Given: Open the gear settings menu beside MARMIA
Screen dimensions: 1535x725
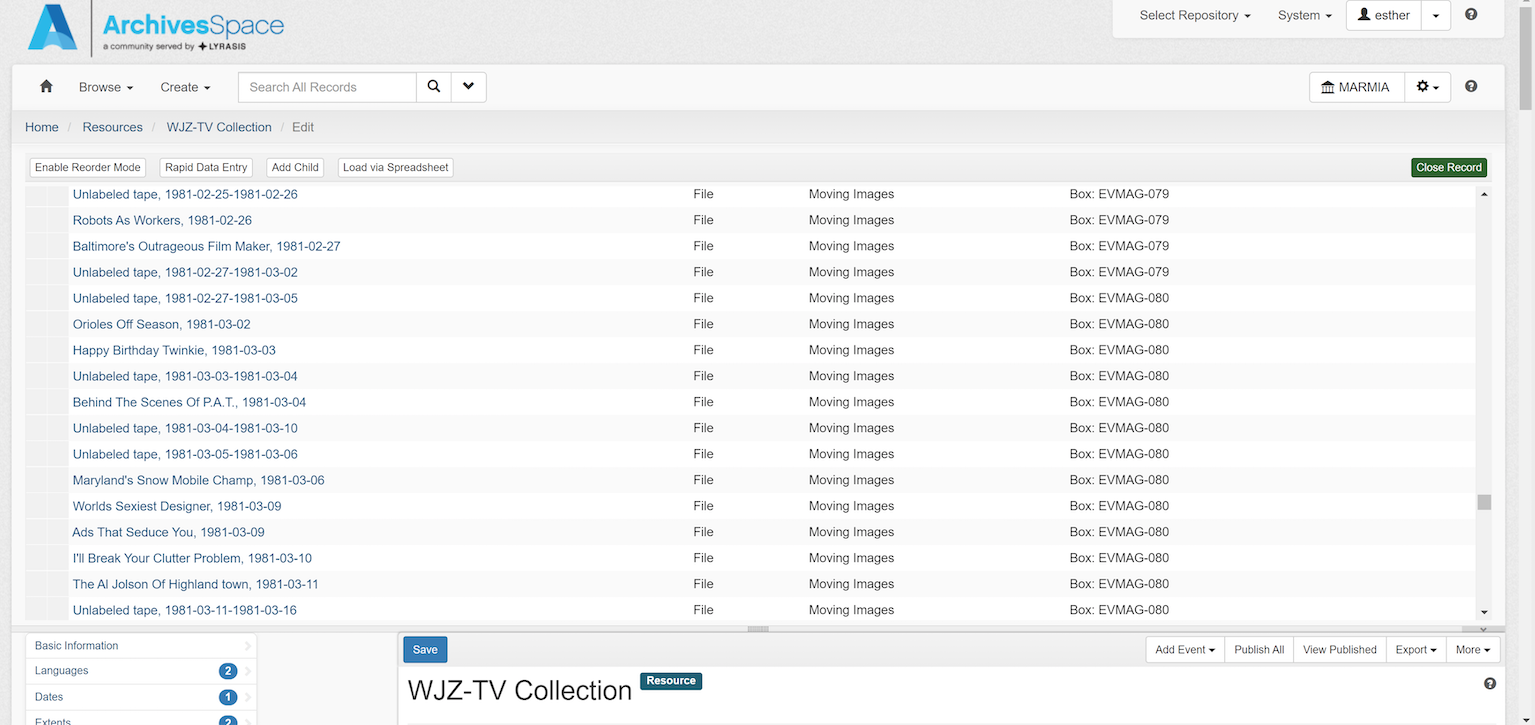Looking at the screenshot, I should pos(1427,88).
